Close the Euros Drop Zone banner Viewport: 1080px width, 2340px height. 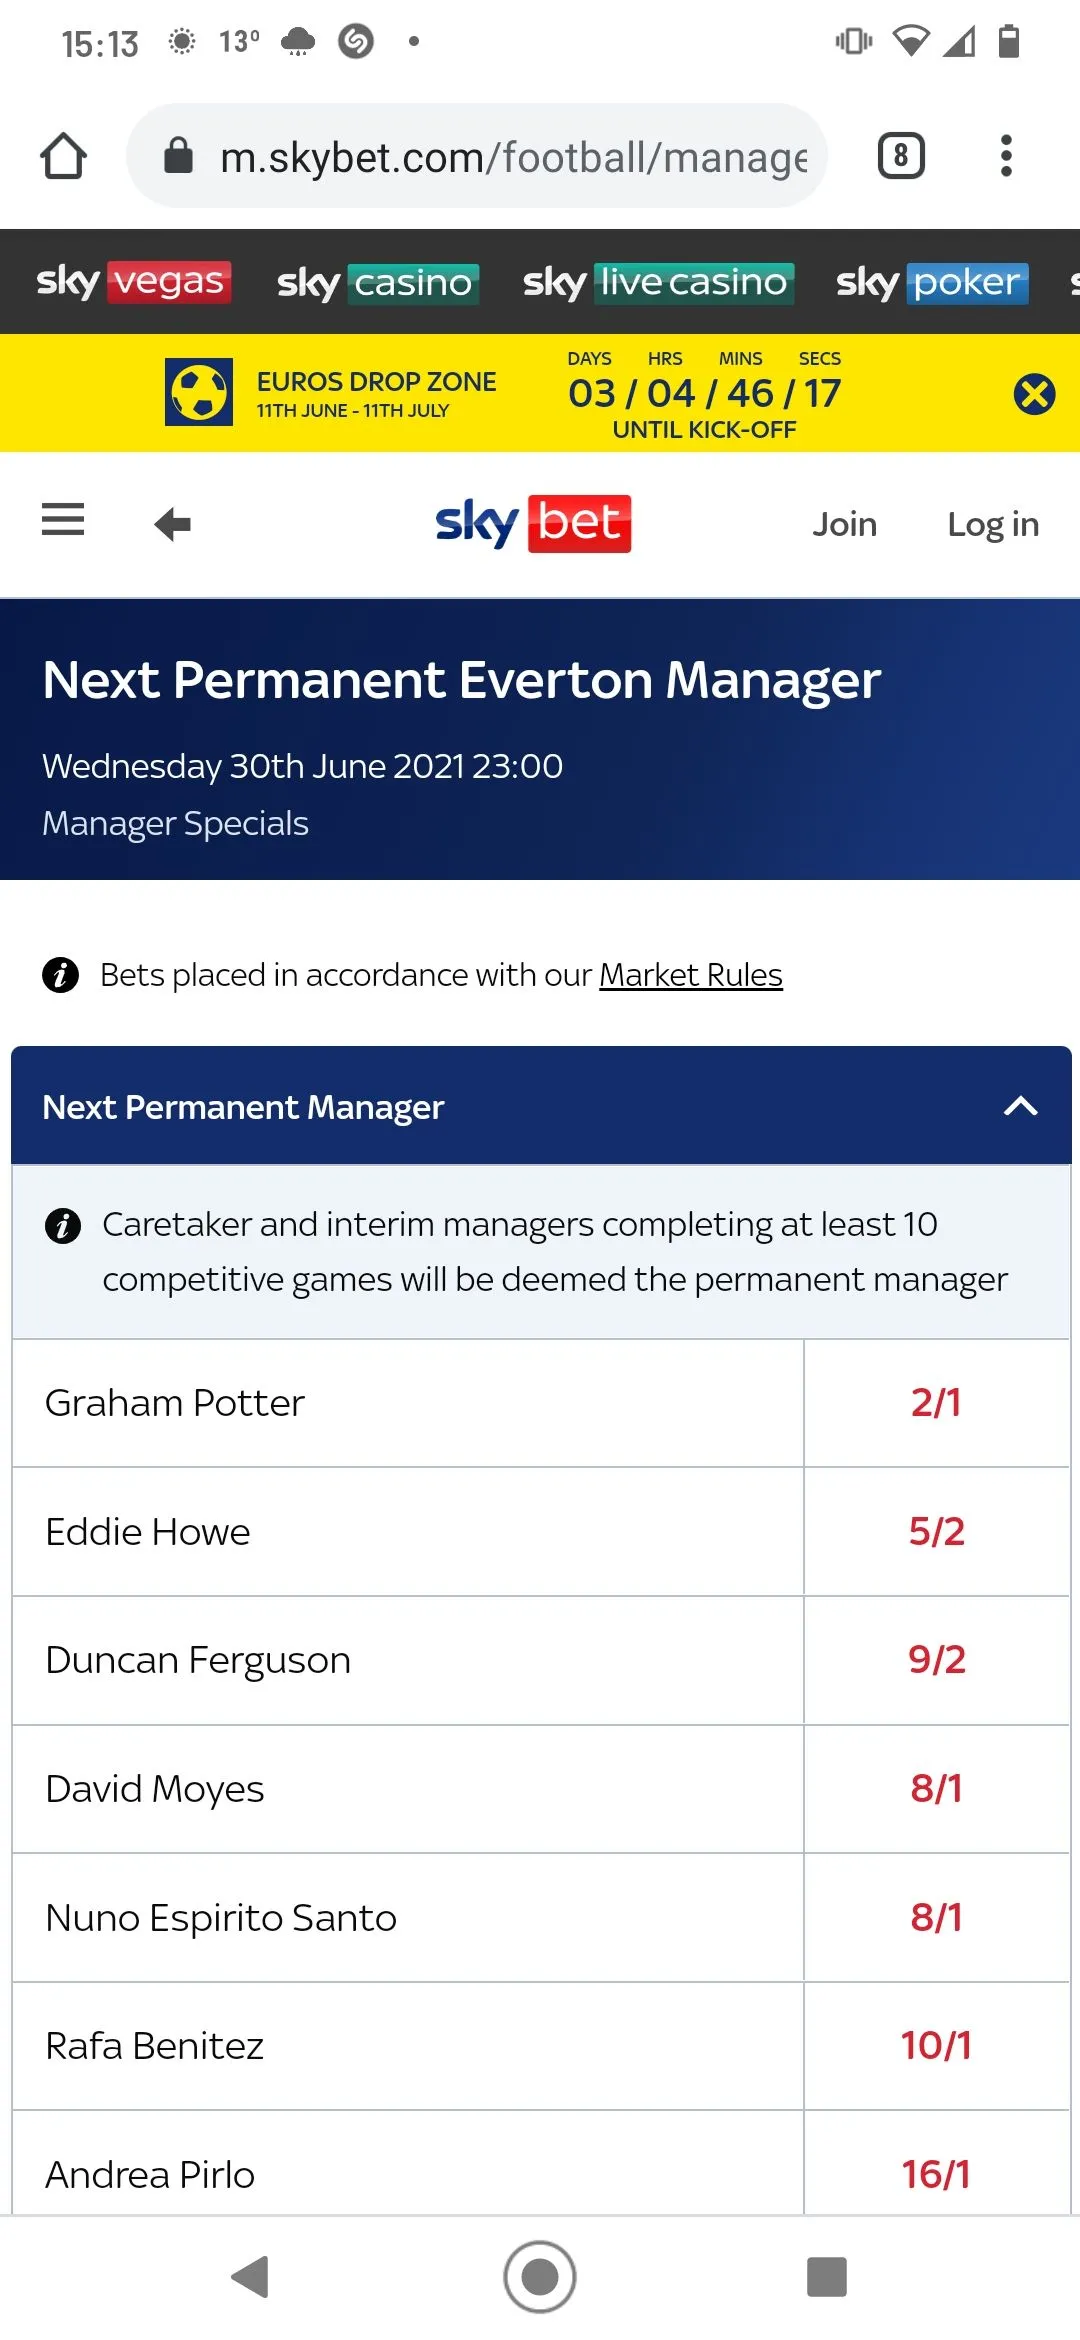pyautogui.click(x=1034, y=394)
